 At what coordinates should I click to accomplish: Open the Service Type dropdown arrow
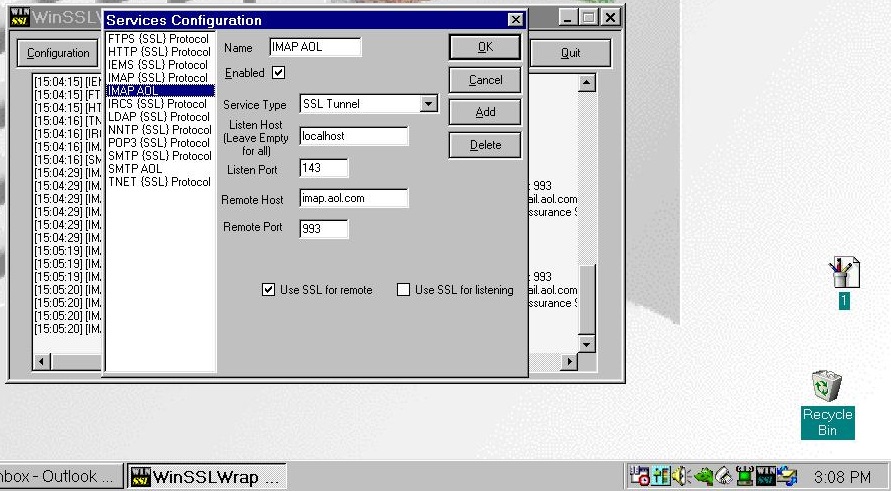[429, 103]
